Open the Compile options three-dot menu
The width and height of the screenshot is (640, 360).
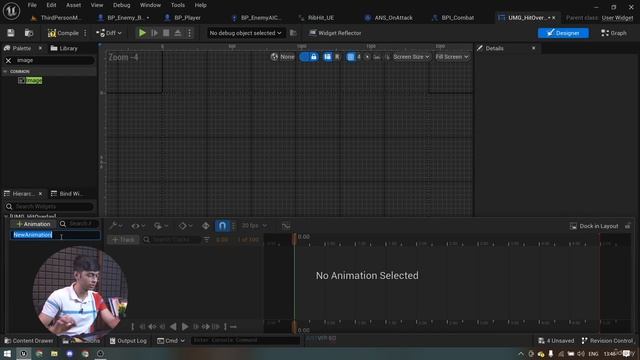coord(85,33)
